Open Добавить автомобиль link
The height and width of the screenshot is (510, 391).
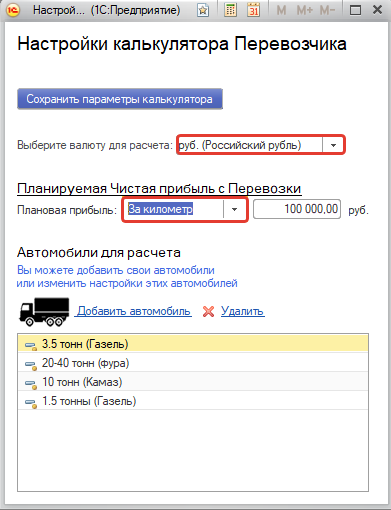pos(133,311)
